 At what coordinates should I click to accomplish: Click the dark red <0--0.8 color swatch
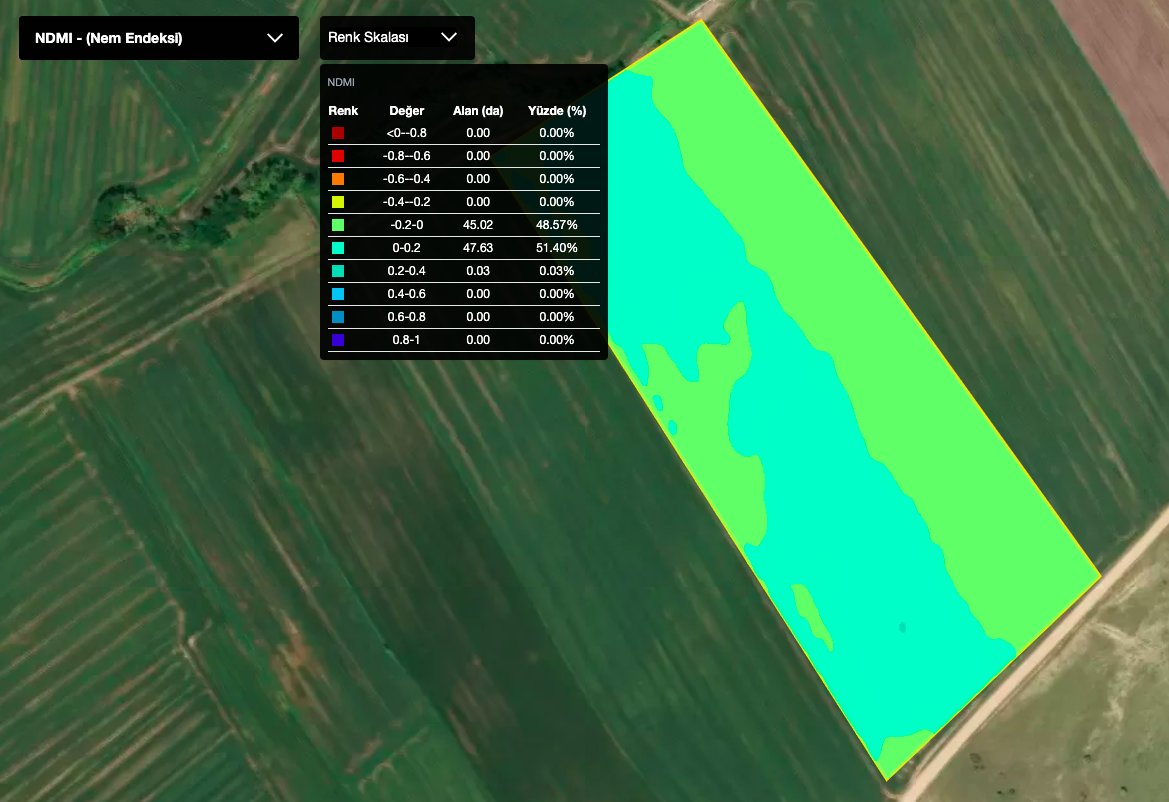coord(338,133)
